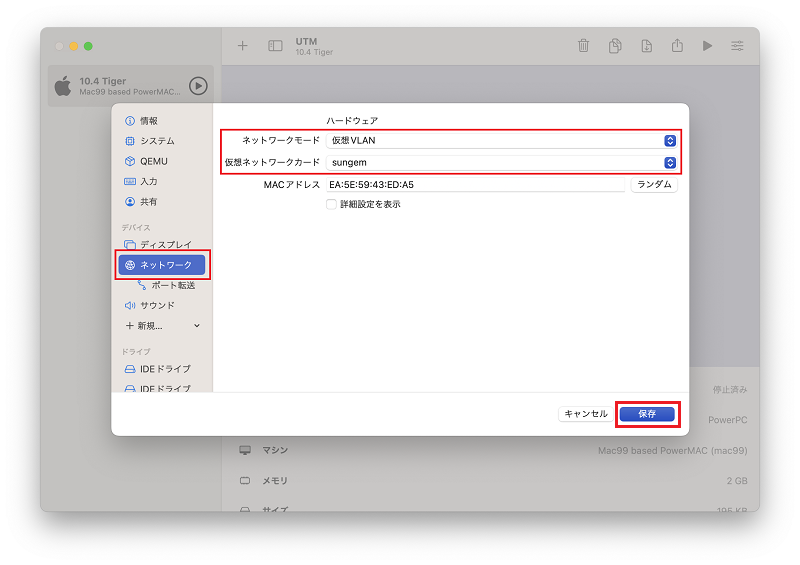
Task: Start 10.4 Tiger with its circular play button
Action: tap(198, 86)
